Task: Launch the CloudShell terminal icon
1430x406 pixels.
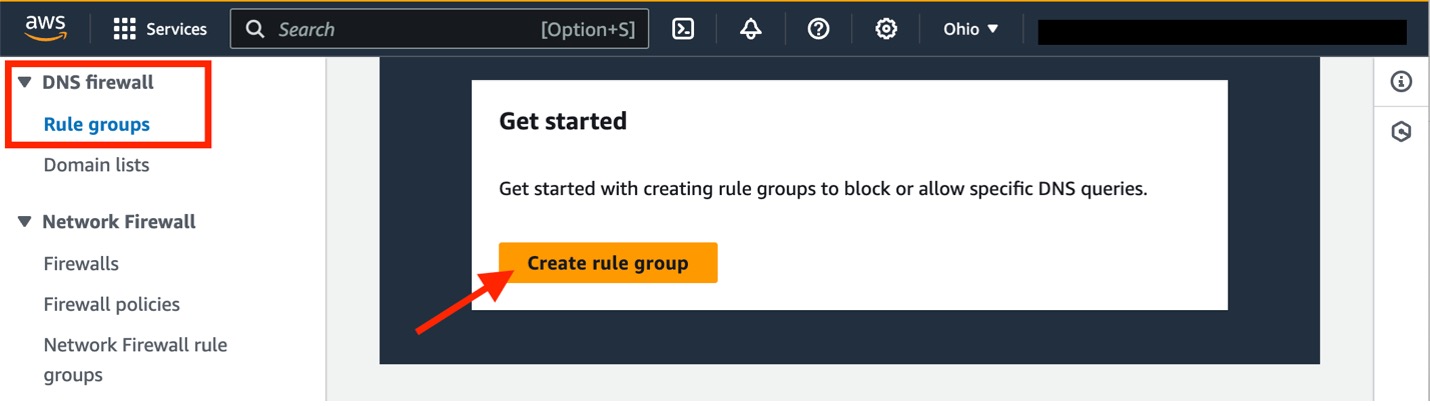Action: click(x=683, y=29)
